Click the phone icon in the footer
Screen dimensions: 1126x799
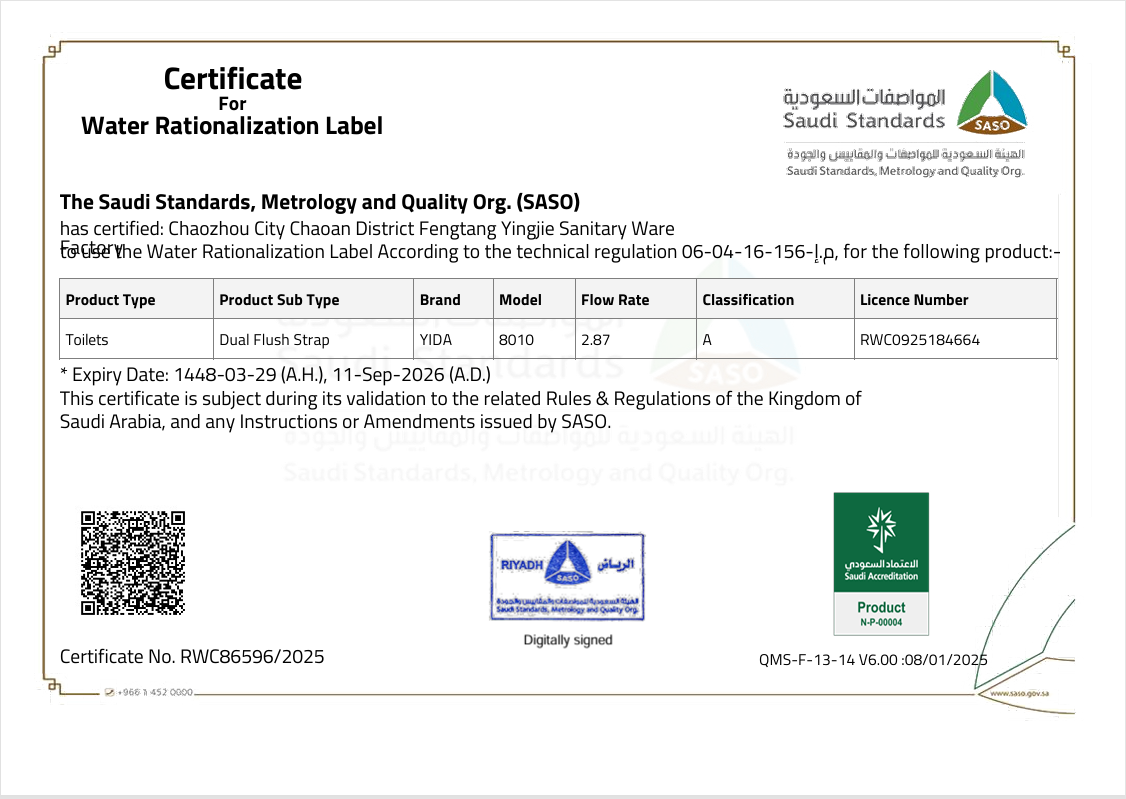click(x=109, y=693)
